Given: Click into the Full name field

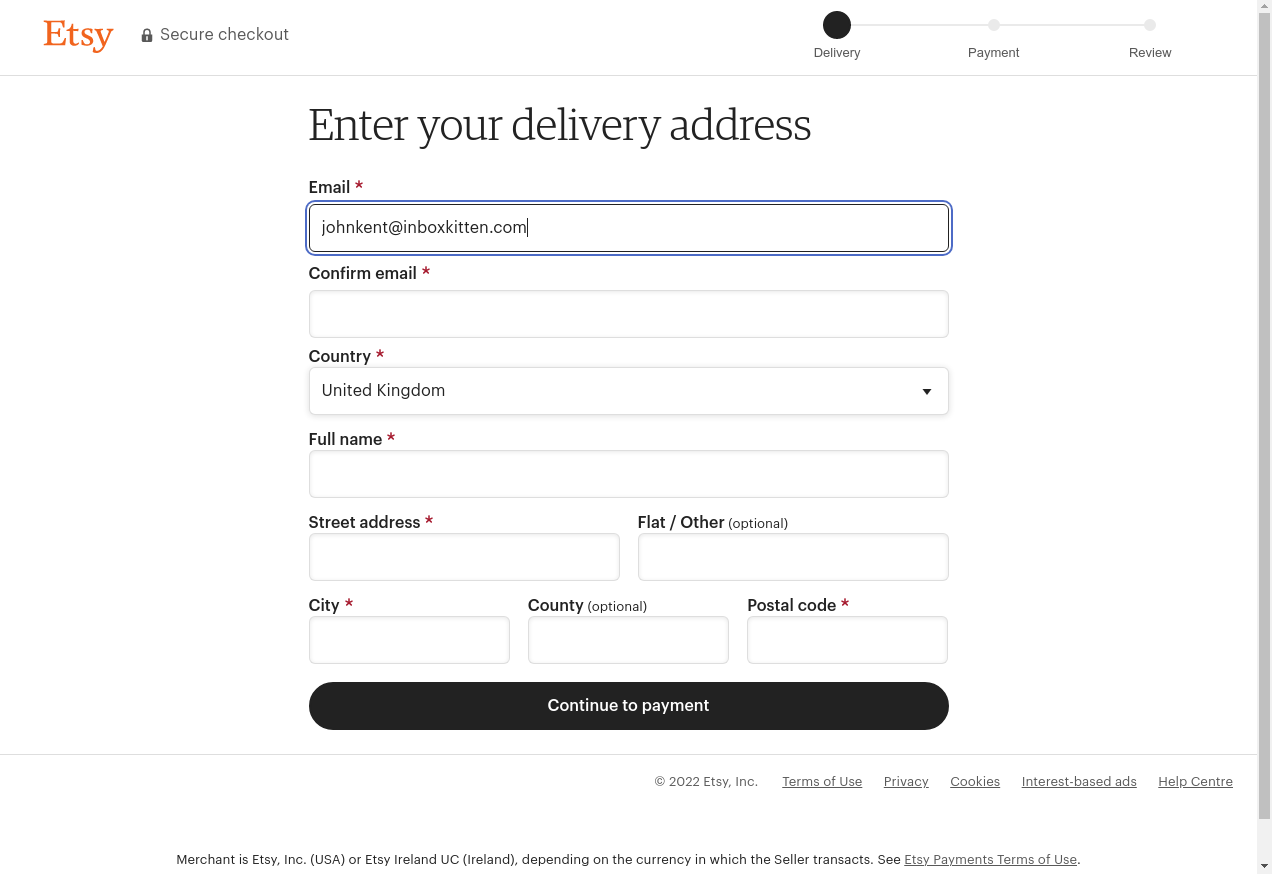Looking at the screenshot, I should [x=628, y=474].
